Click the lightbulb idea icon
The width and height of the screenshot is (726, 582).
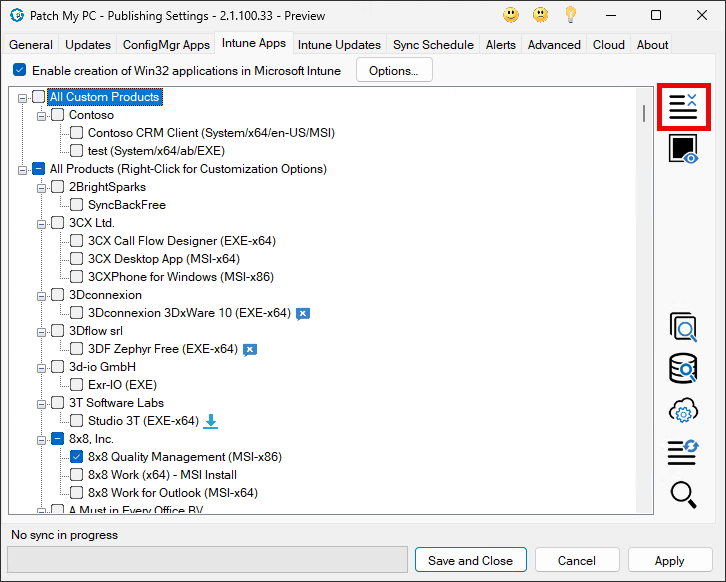click(571, 15)
